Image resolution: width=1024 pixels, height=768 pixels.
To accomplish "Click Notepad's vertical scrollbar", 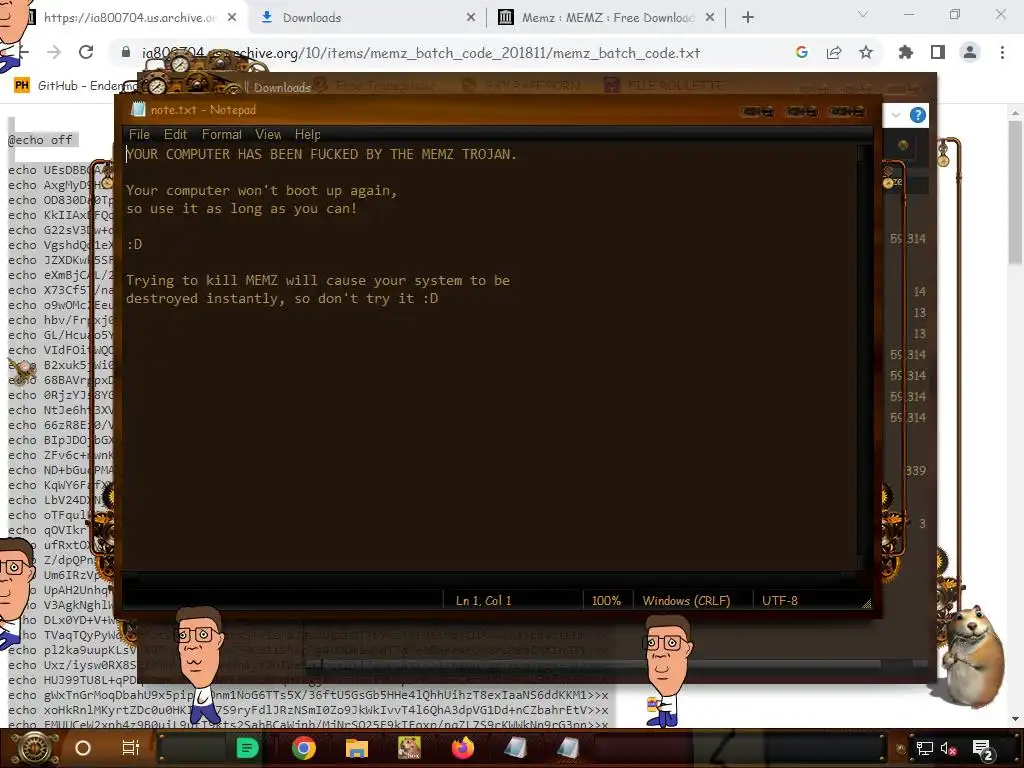I will click(x=864, y=357).
